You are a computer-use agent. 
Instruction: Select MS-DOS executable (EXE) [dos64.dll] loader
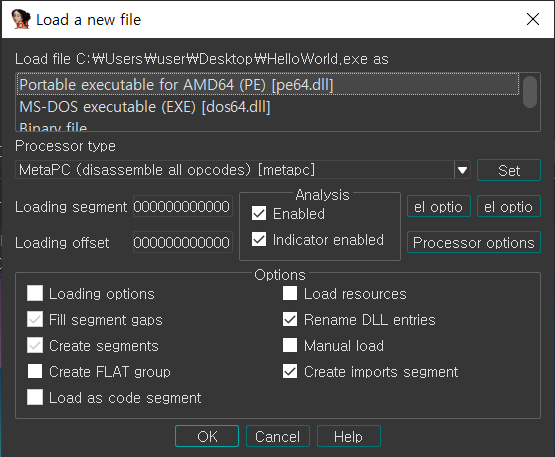(x=269, y=107)
